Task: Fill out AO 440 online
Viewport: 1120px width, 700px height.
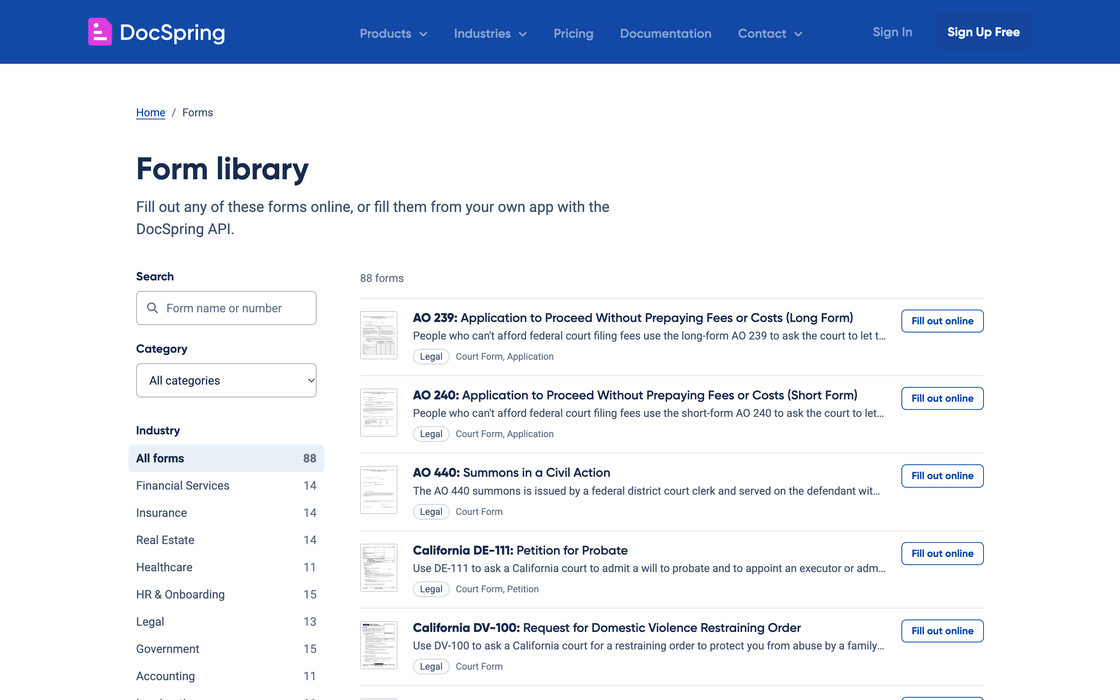Action: [x=942, y=476]
